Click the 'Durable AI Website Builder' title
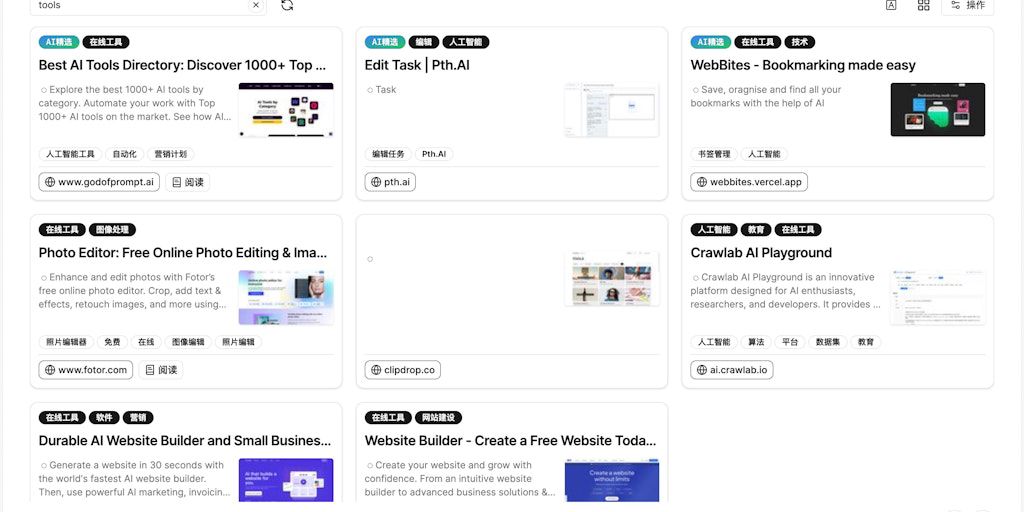The image size is (1024, 512). pyautogui.click(x=185, y=441)
